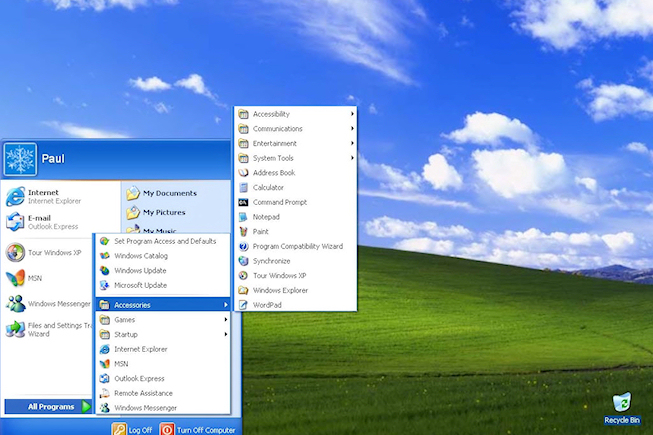This screenshot has height=435, width=653.
Task: Open Calculator from Accessories menu
Action: [295, 187]
